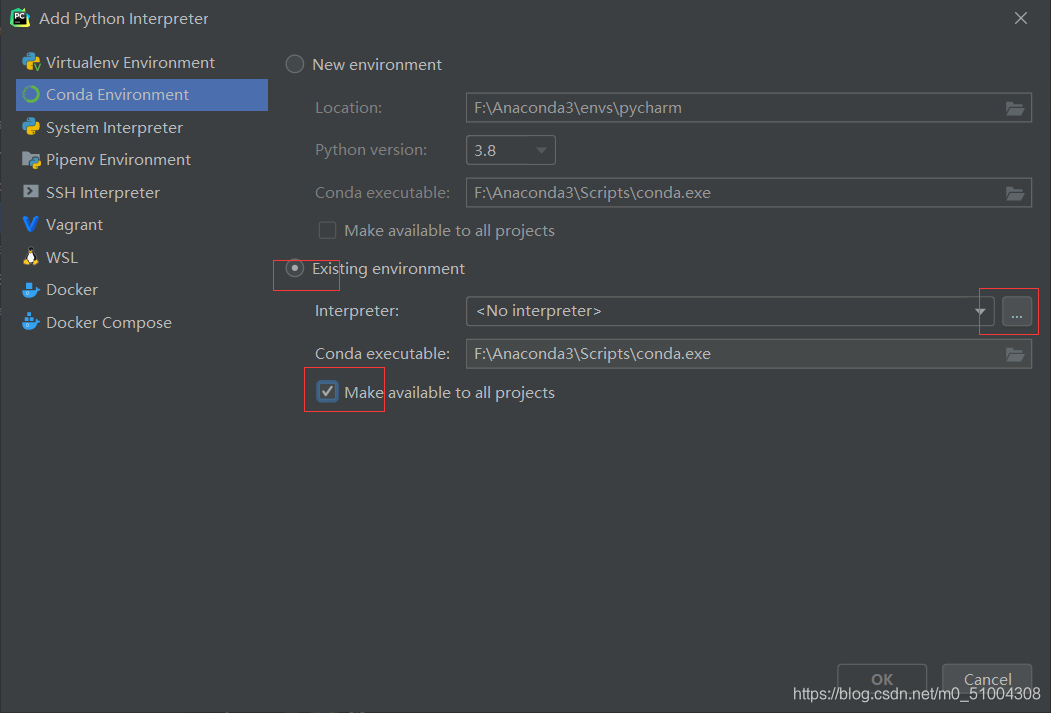Image resolution: width=1051 pixels, height=713 pixels.
Task: Click the SSH Interpreter terminal icon
Action: (31, 192)
